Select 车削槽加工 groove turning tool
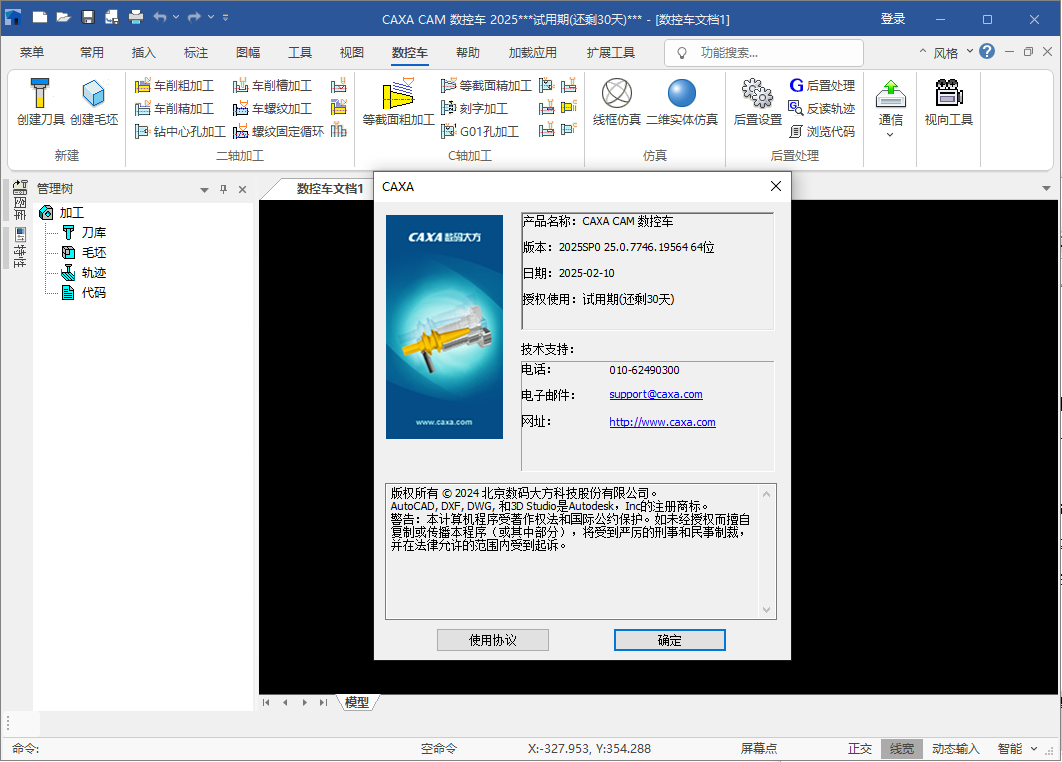1062x762 pixels. click(272, 85)
